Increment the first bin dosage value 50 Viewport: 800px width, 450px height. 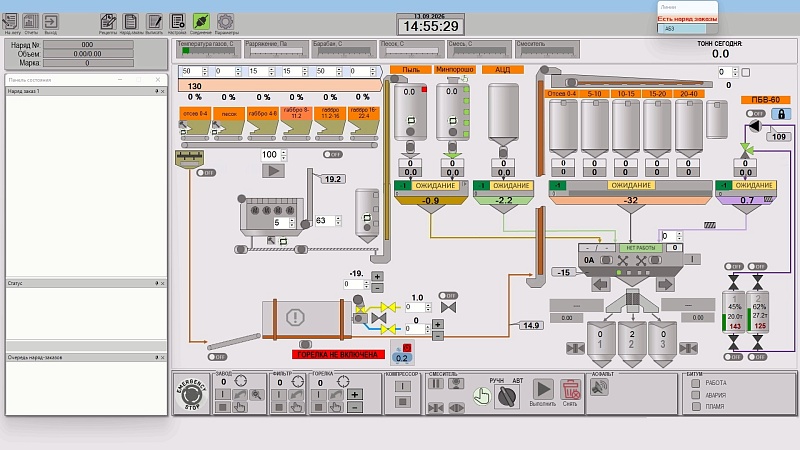click(205, 69)
